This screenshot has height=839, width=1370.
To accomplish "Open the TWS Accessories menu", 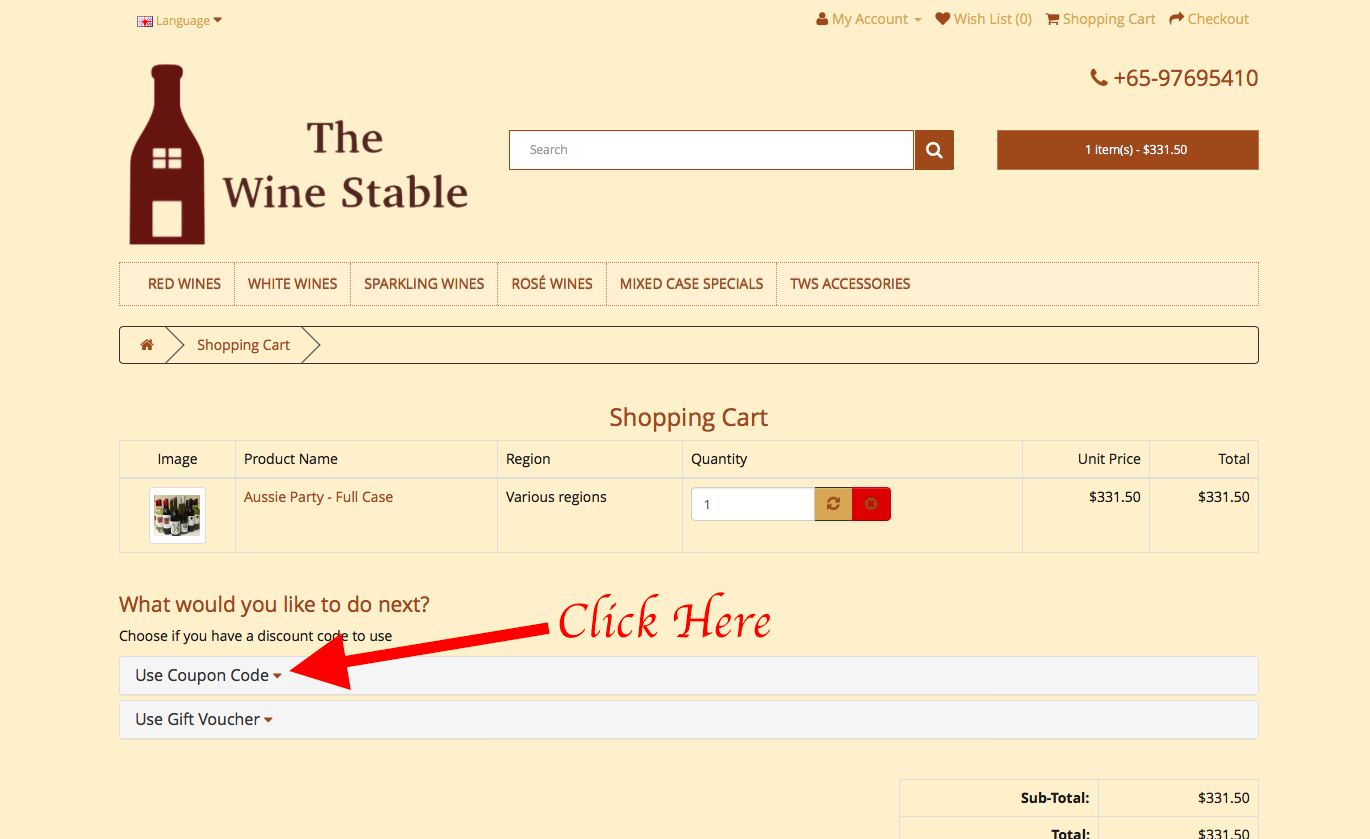I will (850, 284).
